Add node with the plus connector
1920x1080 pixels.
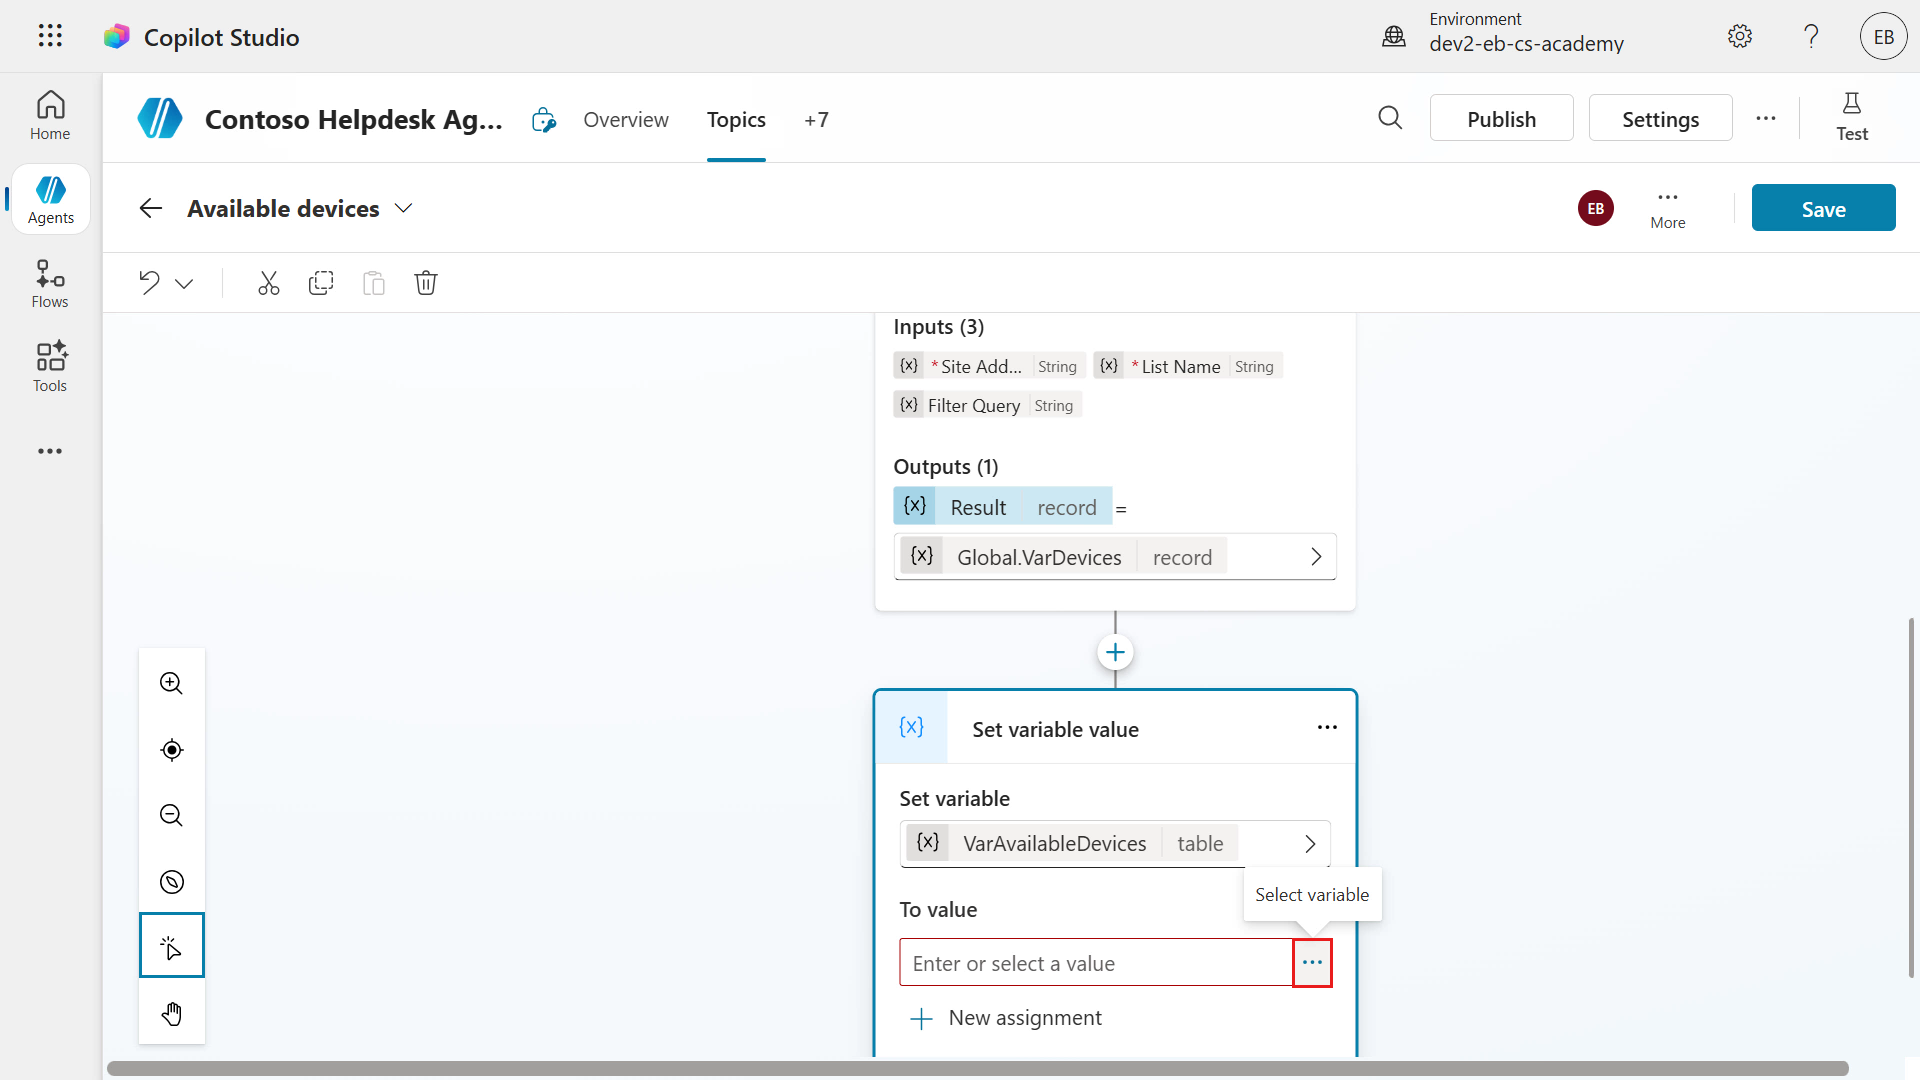tap(1115, 653)
